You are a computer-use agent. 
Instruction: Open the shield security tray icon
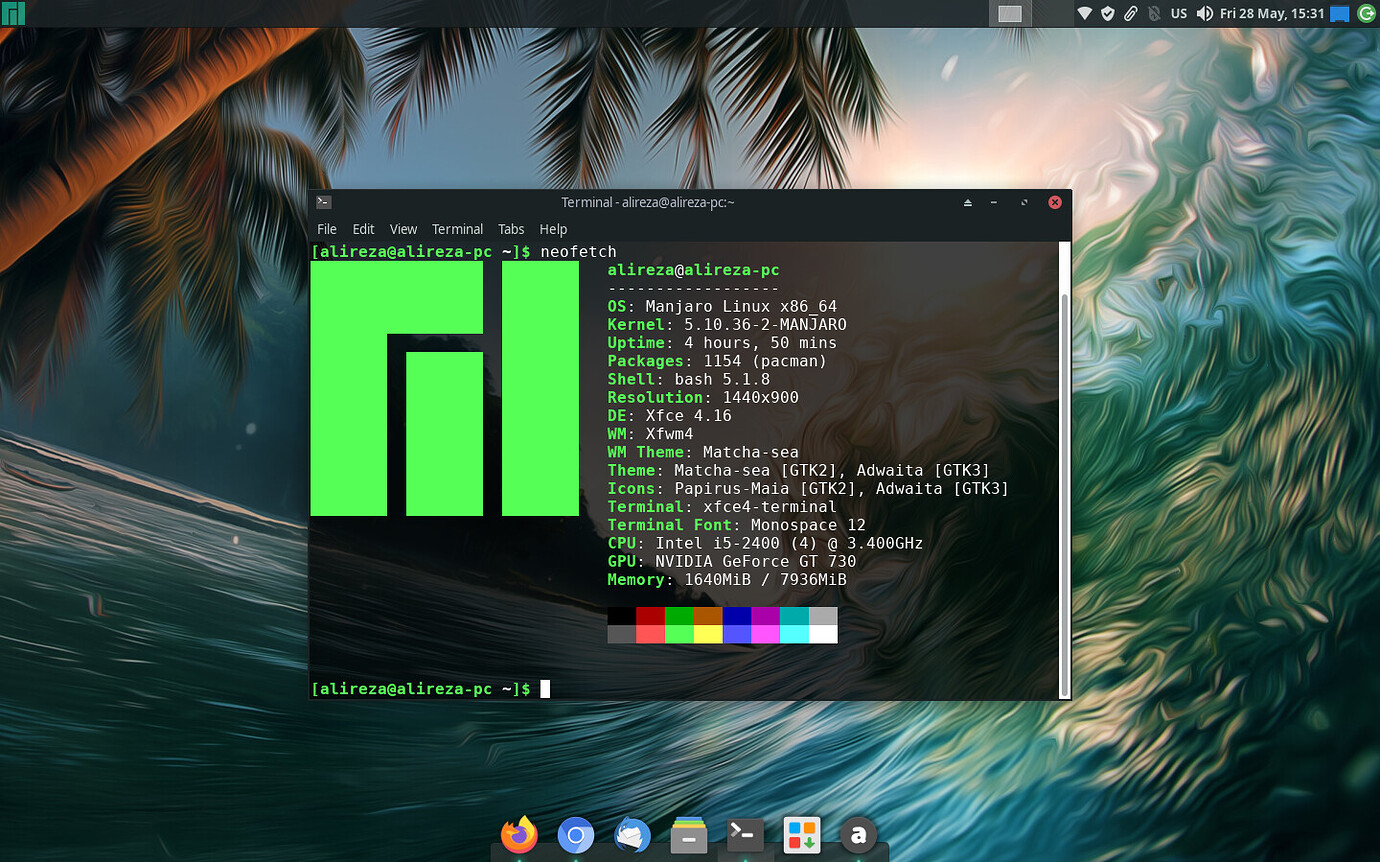[1107, 13]
